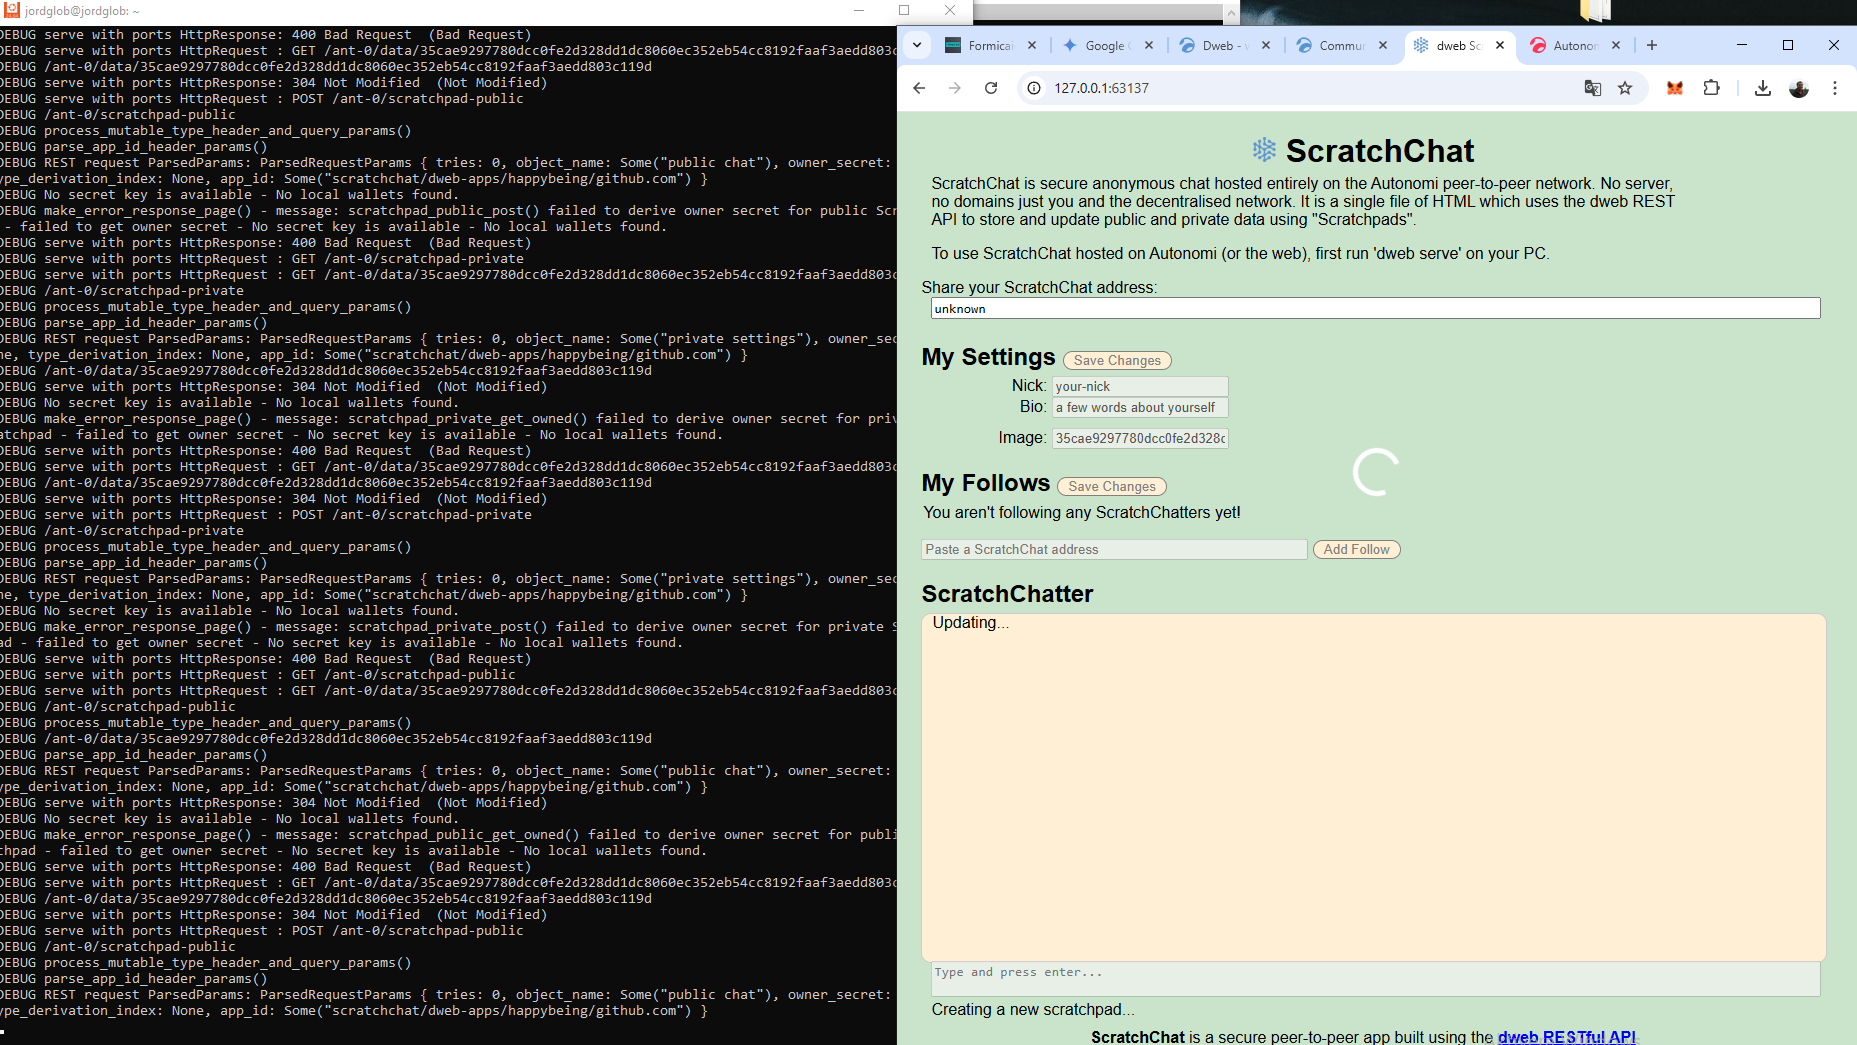The image size is (1857, 1045).
Task: Go back in browser history
Action: point(919,88)
